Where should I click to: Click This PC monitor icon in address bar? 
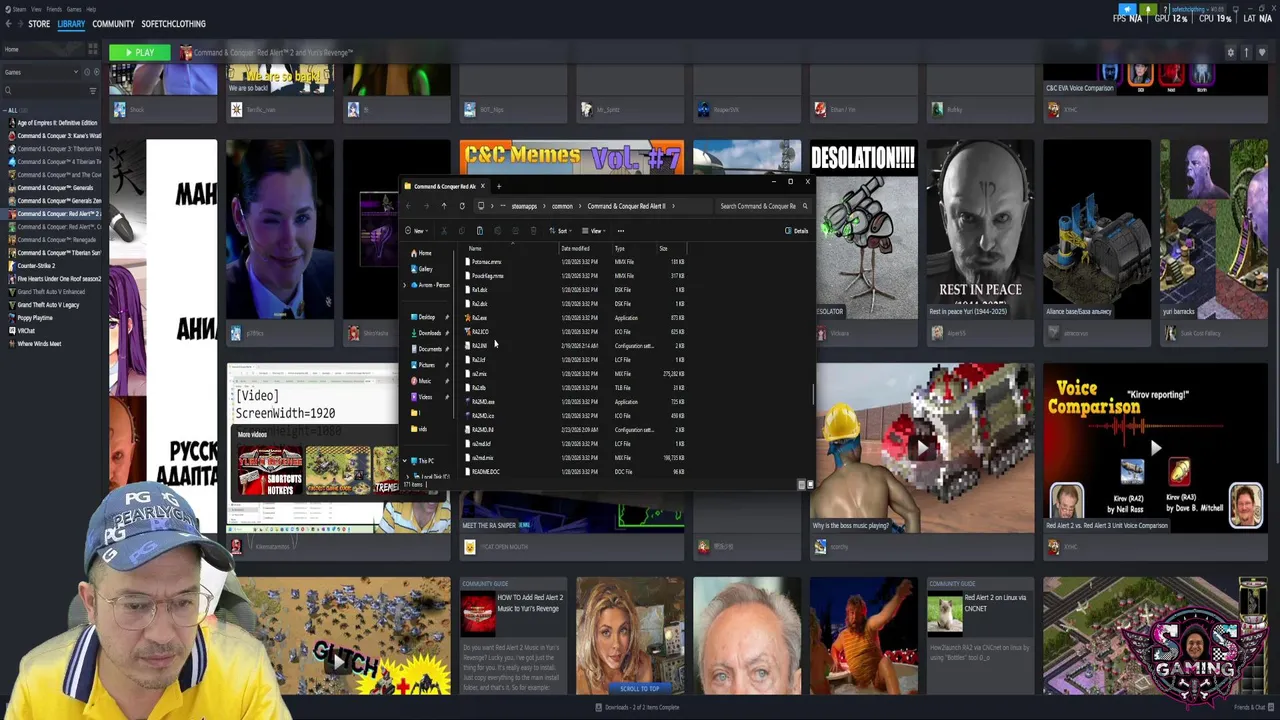(x=481, y=206)
